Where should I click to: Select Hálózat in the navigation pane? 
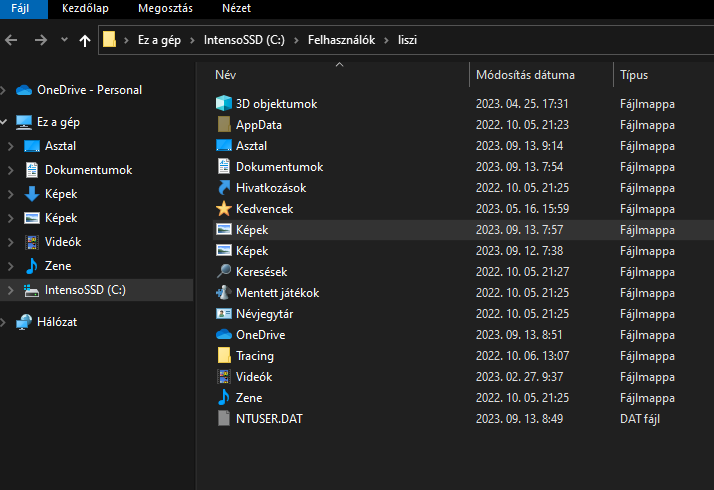pyautogui.click(x=57, y=322)
